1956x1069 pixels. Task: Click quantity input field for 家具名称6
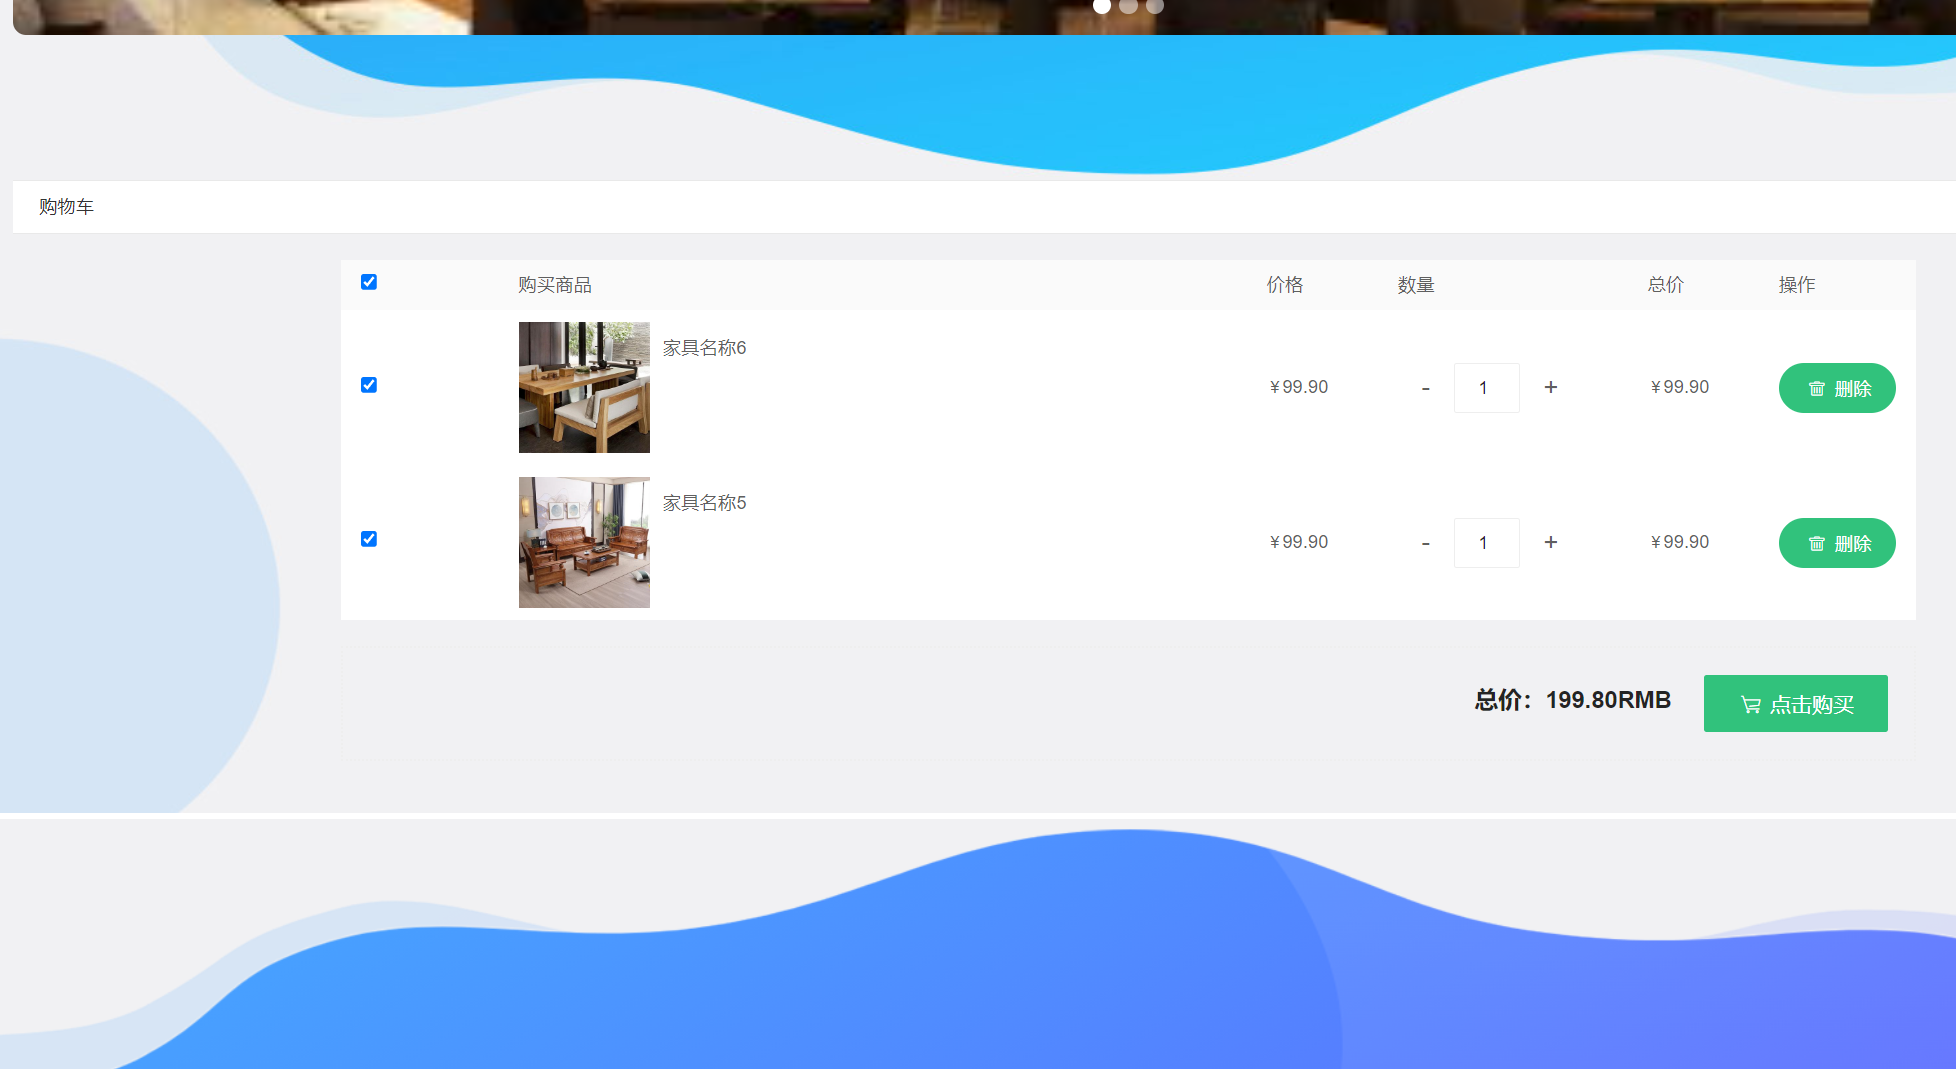[1486, 388]
